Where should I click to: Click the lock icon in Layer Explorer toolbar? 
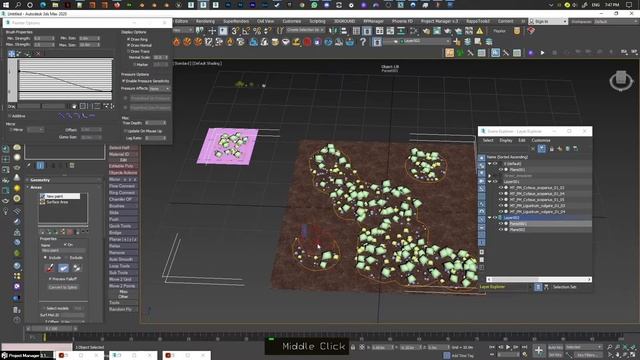click(551, 149)
